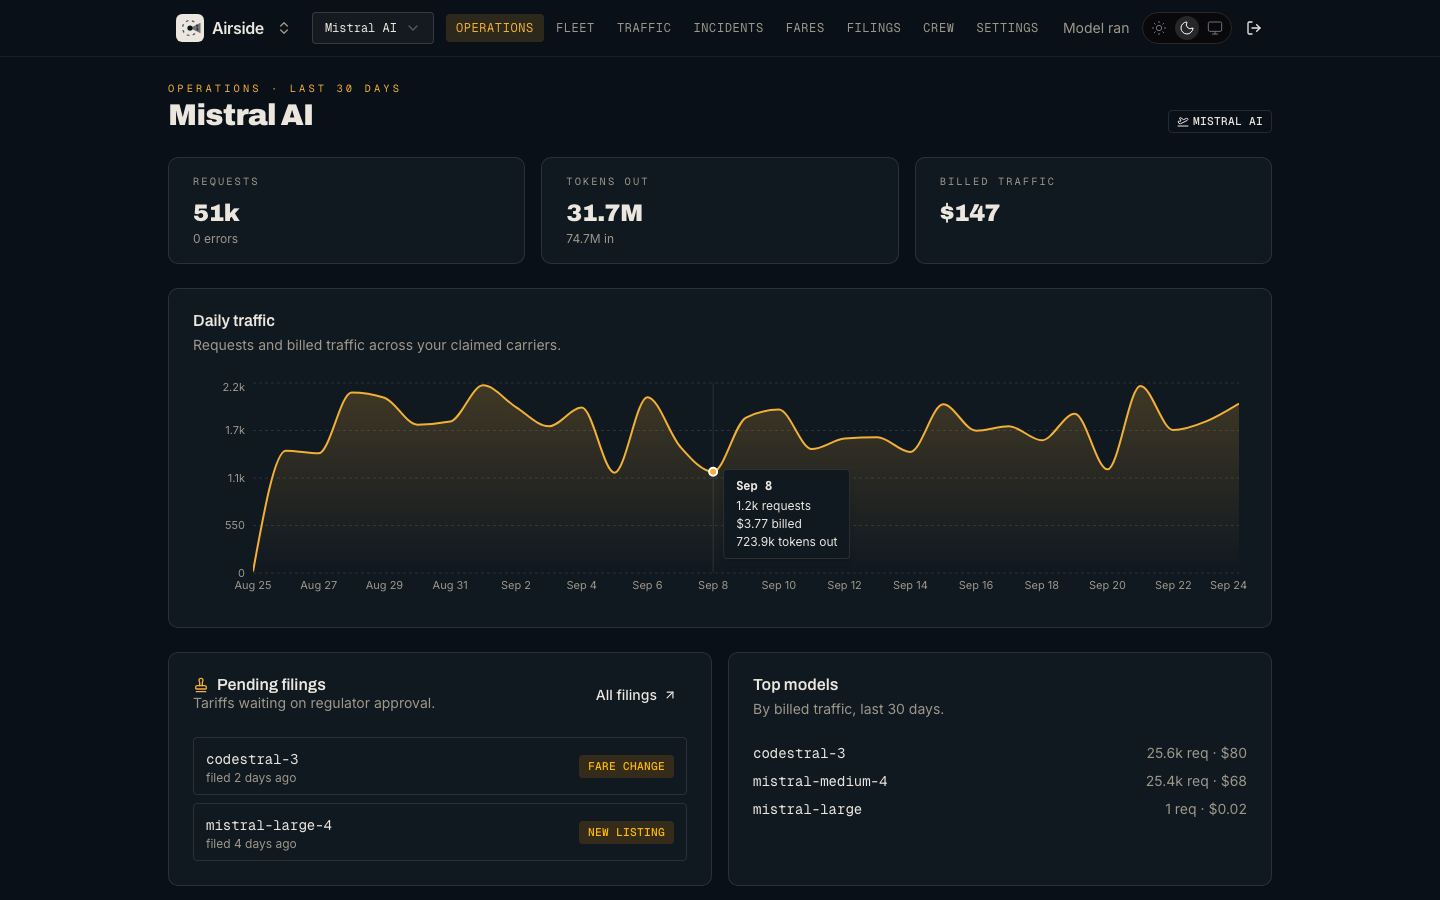Click the Sep 2 axis label
This screenshot has width=1440, height=900.
pos(516,585)
